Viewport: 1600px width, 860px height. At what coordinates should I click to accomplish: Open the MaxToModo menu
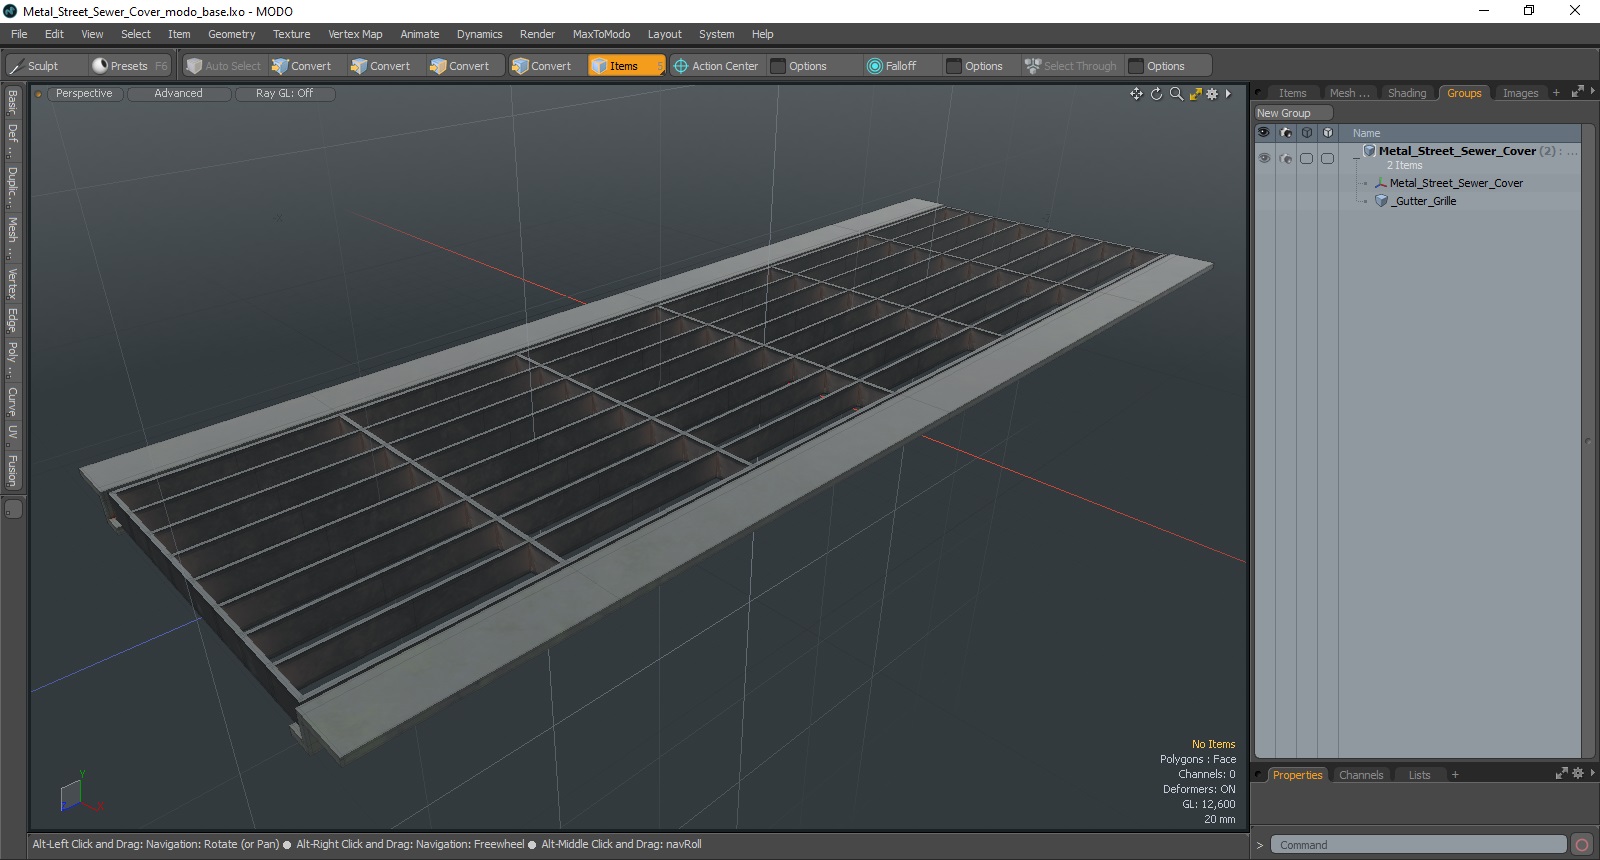pyautogui.click(x=601, y=34)
